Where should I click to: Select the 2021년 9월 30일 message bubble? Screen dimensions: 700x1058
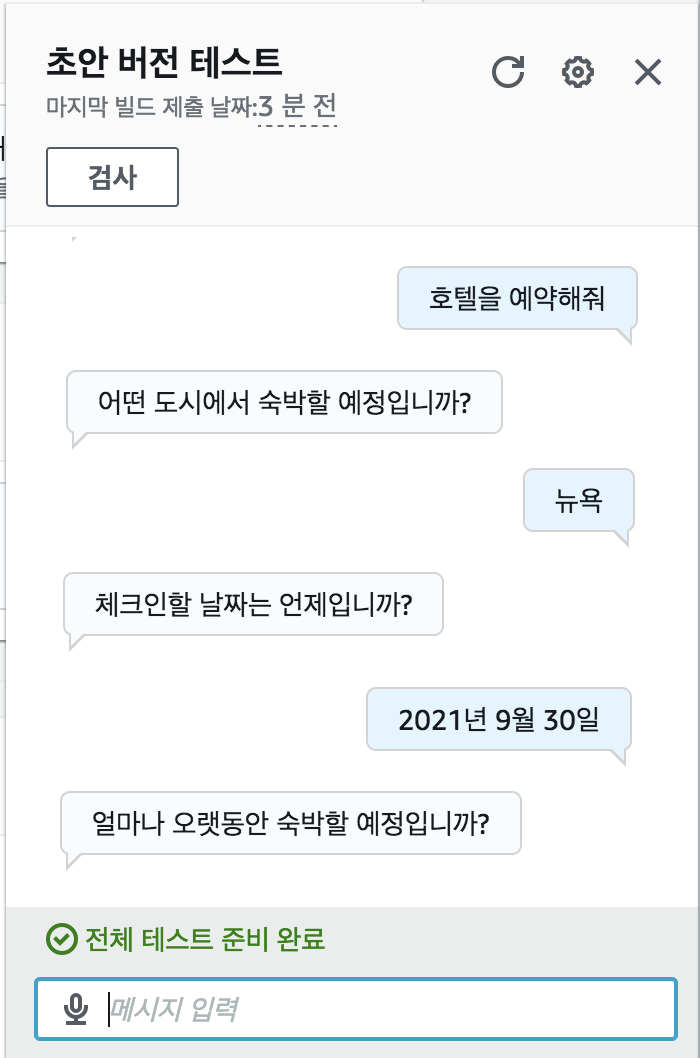(499, 719)
